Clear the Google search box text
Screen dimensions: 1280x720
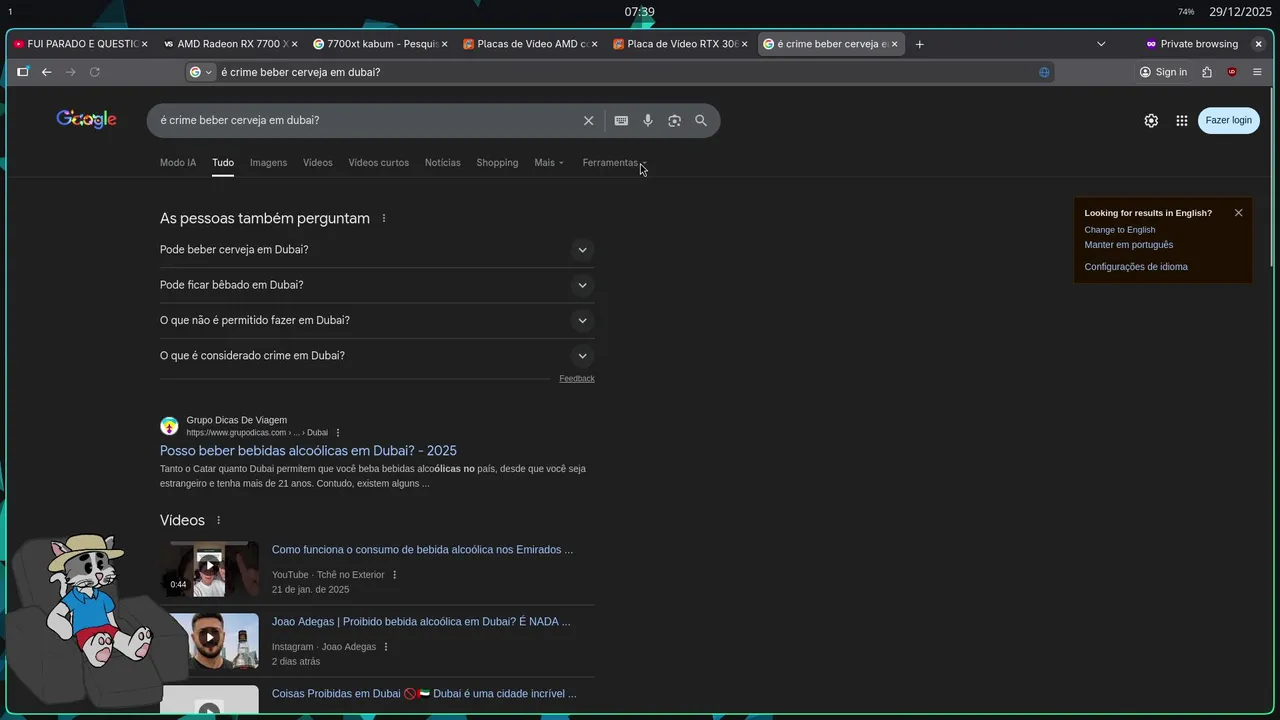point(589,120)
